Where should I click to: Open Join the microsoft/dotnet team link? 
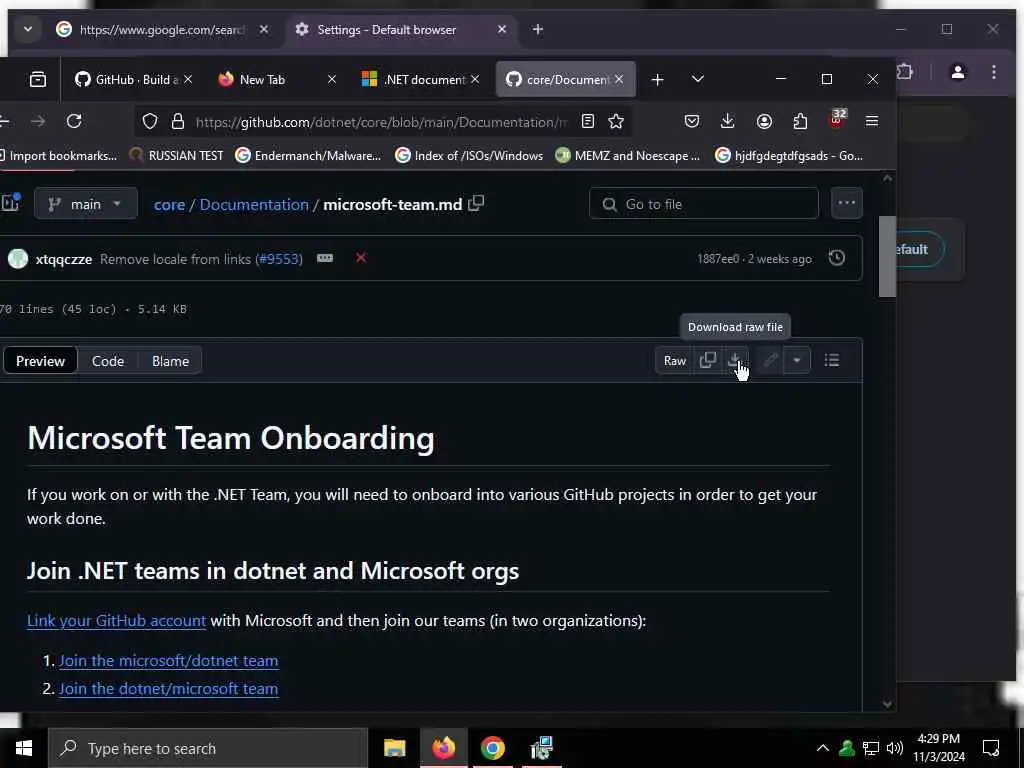pyautogui.click(x=168, y=660)
